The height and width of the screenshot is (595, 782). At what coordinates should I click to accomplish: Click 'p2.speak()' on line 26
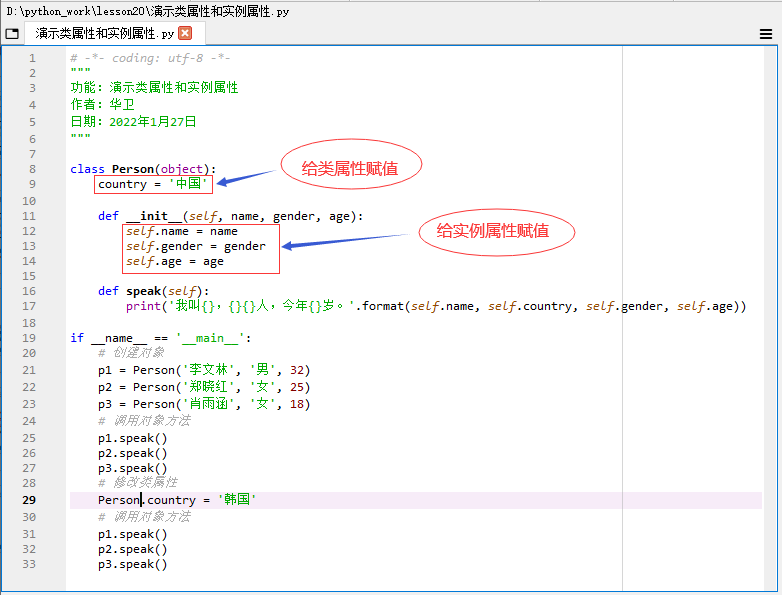[x=133, y=453]
